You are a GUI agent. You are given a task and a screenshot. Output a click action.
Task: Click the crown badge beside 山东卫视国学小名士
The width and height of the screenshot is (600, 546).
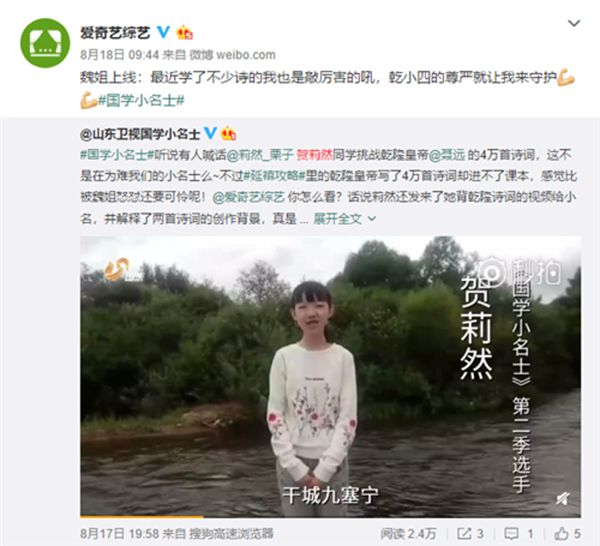[x=228, y=134]
